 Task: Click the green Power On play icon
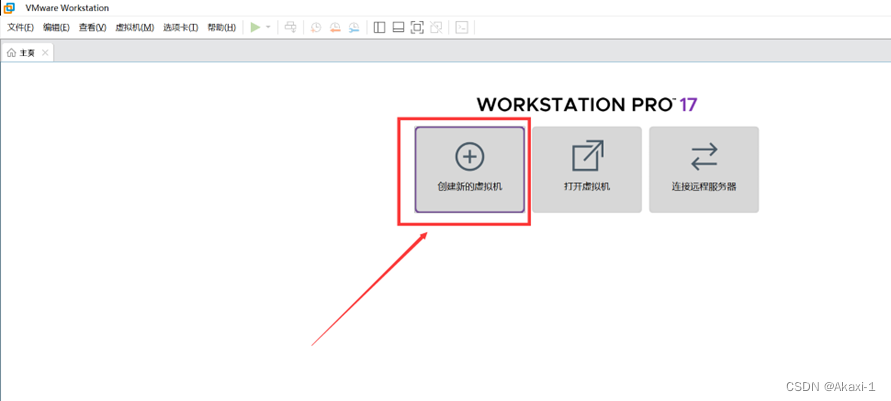pyautogui.click(x=255, y=27)
